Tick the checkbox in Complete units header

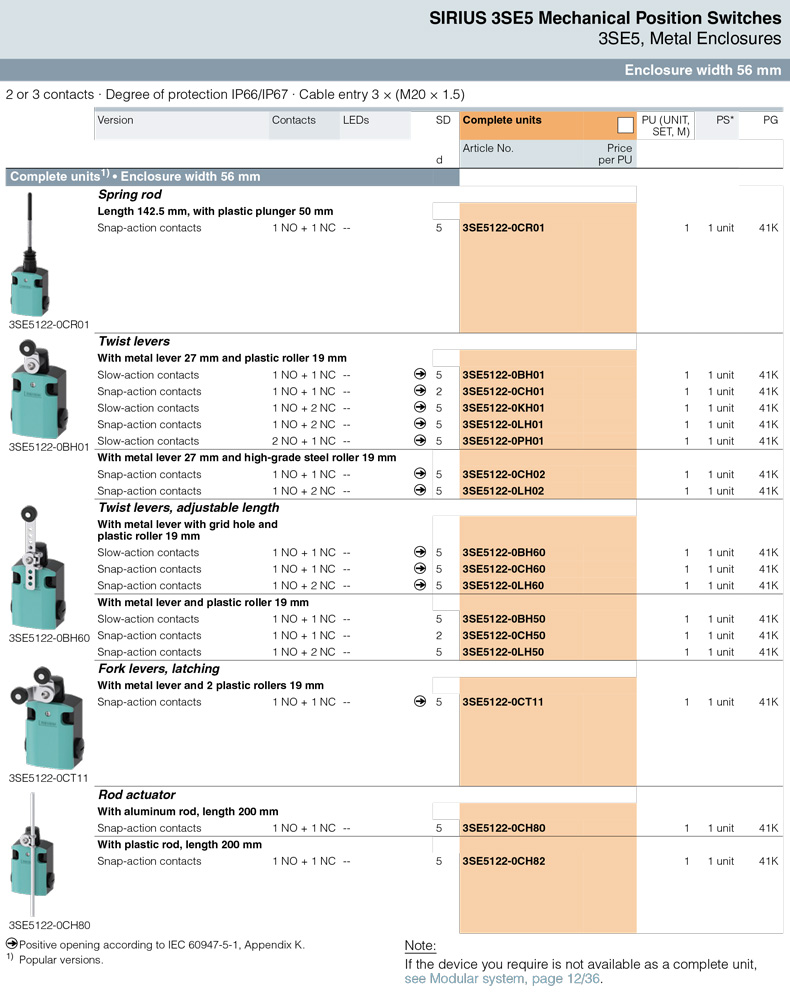pos(626,125)
